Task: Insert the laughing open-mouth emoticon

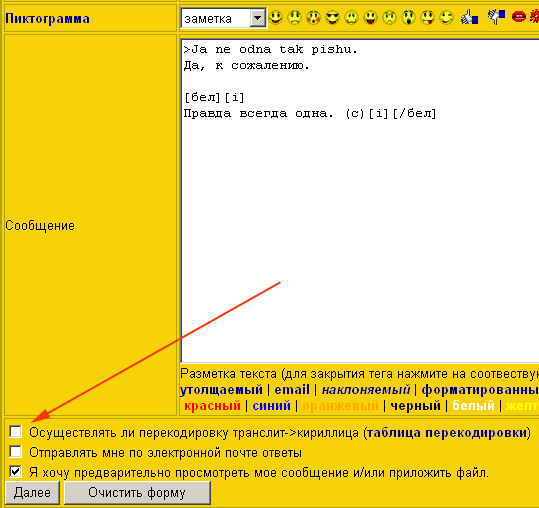Action: 370,18
